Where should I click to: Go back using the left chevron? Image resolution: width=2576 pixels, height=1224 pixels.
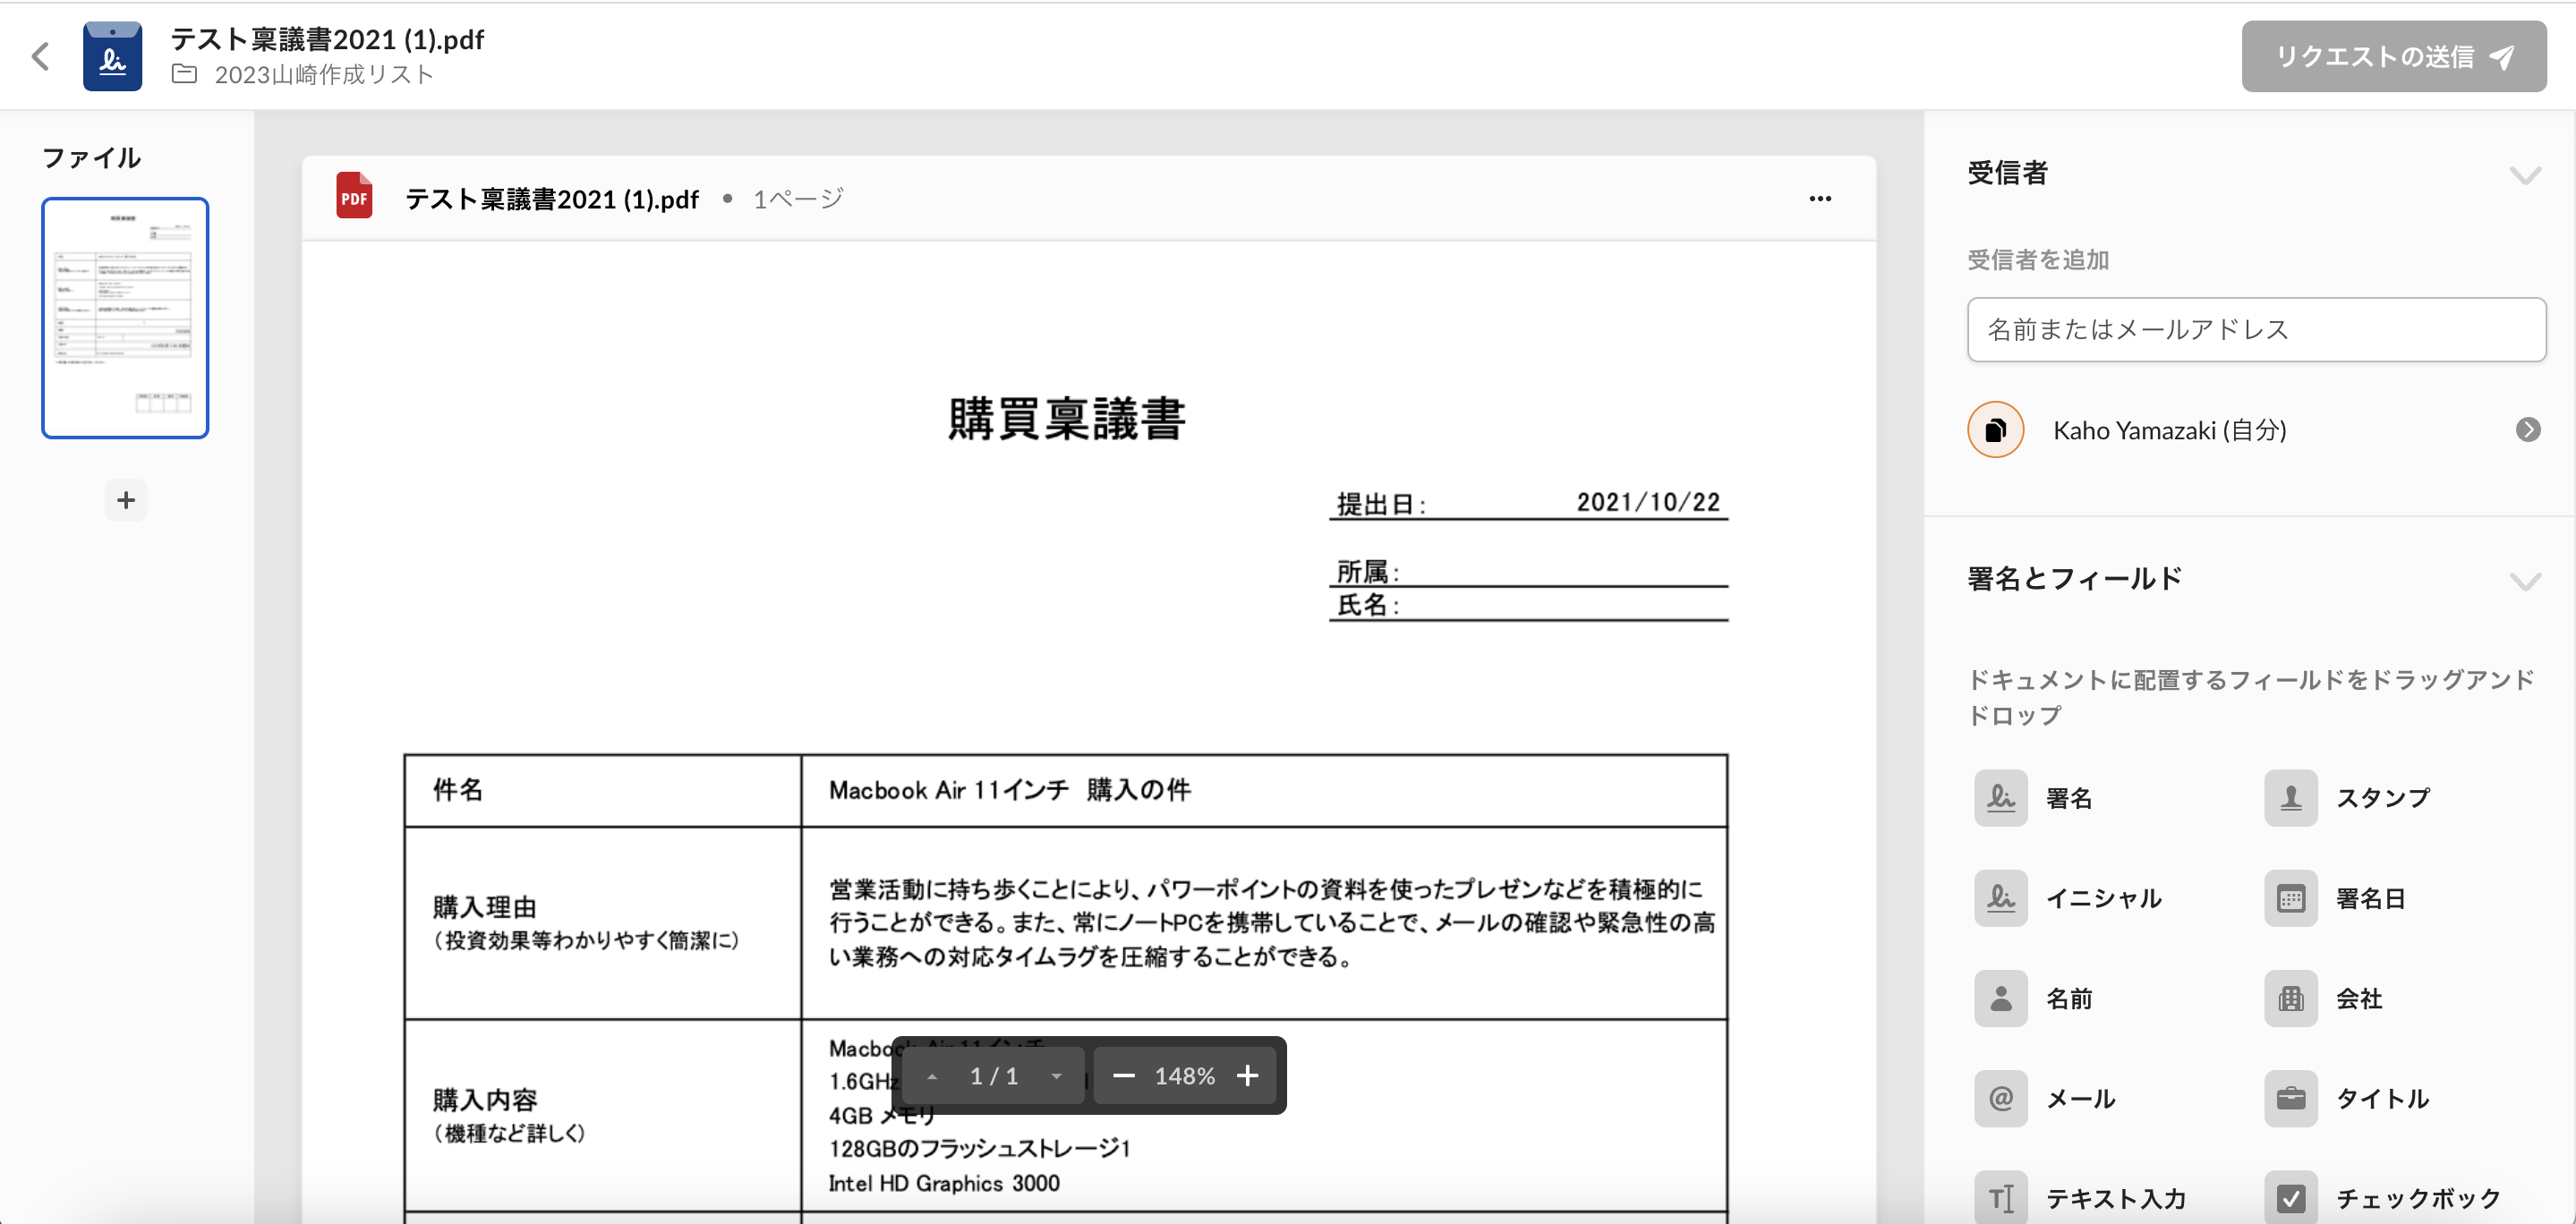tap(41, 56)
